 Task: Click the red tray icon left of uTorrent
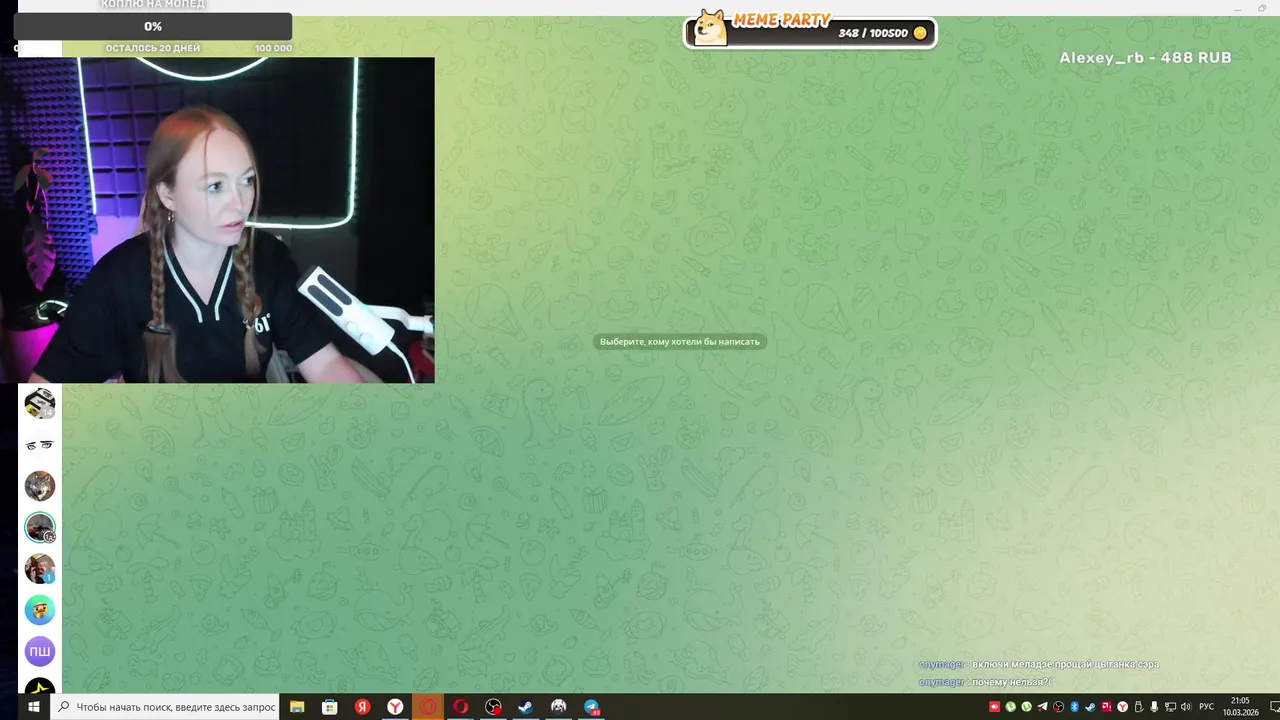coord(994,707)
